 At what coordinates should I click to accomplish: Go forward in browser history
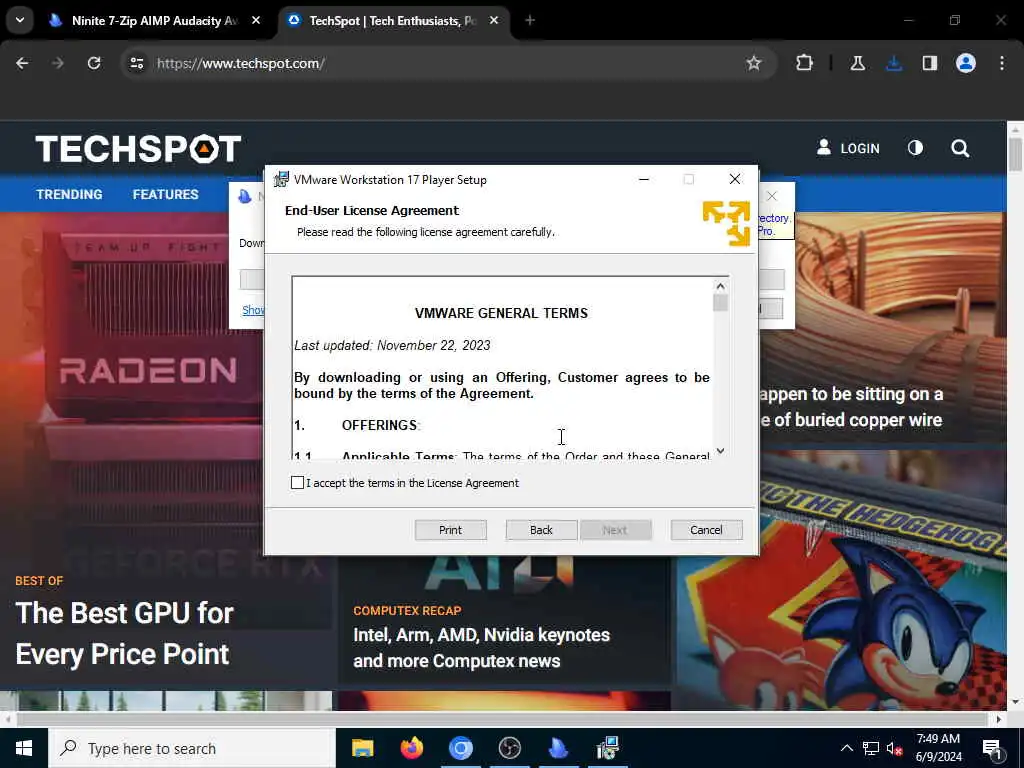(58, 63)
